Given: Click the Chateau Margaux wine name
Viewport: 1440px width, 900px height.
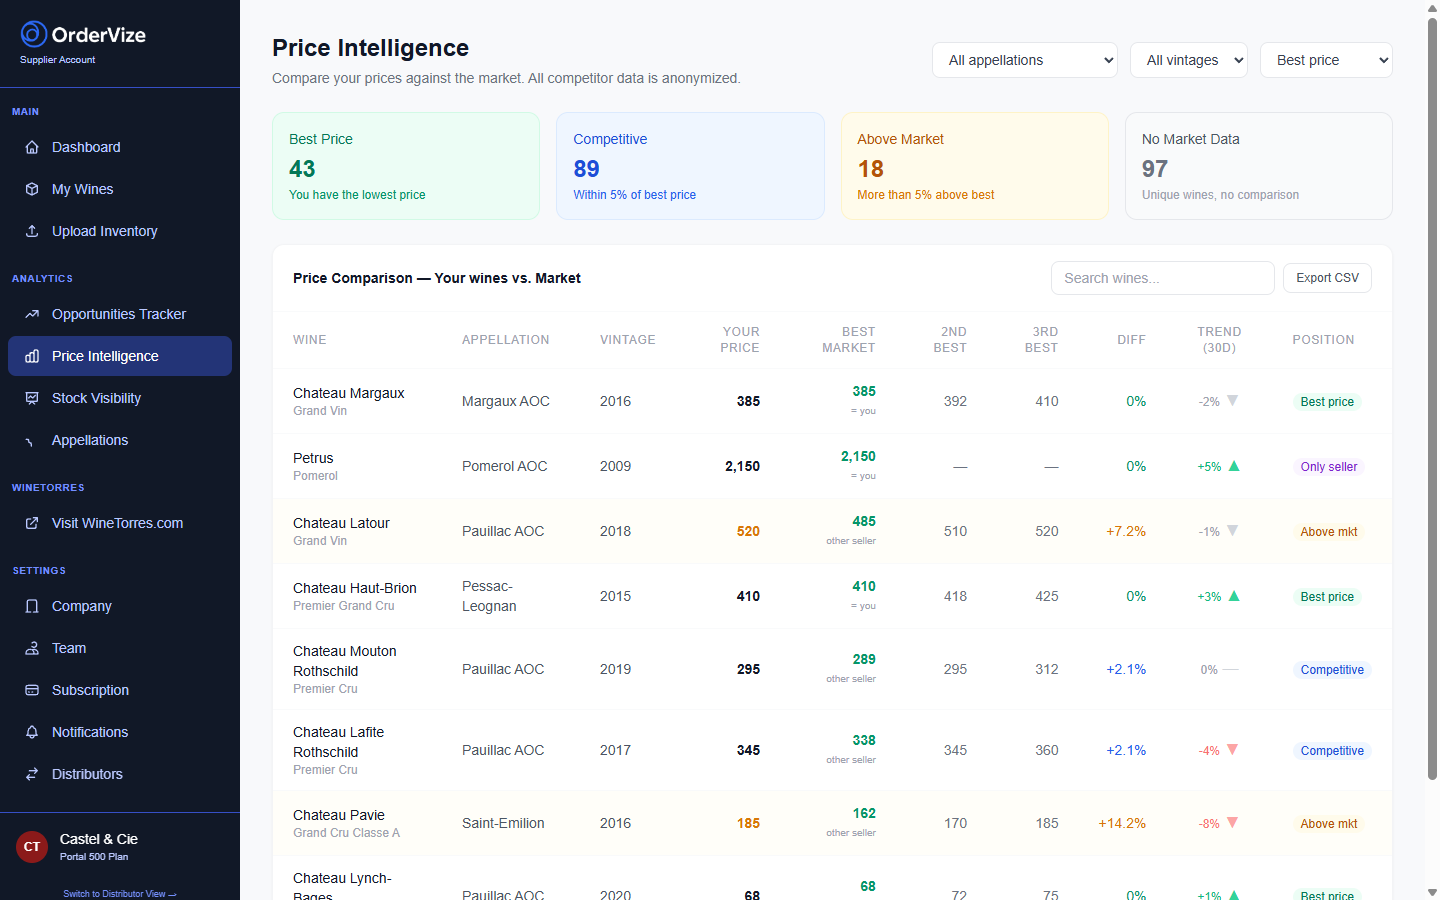Looking at the screenshot, I should coord(349,393).
